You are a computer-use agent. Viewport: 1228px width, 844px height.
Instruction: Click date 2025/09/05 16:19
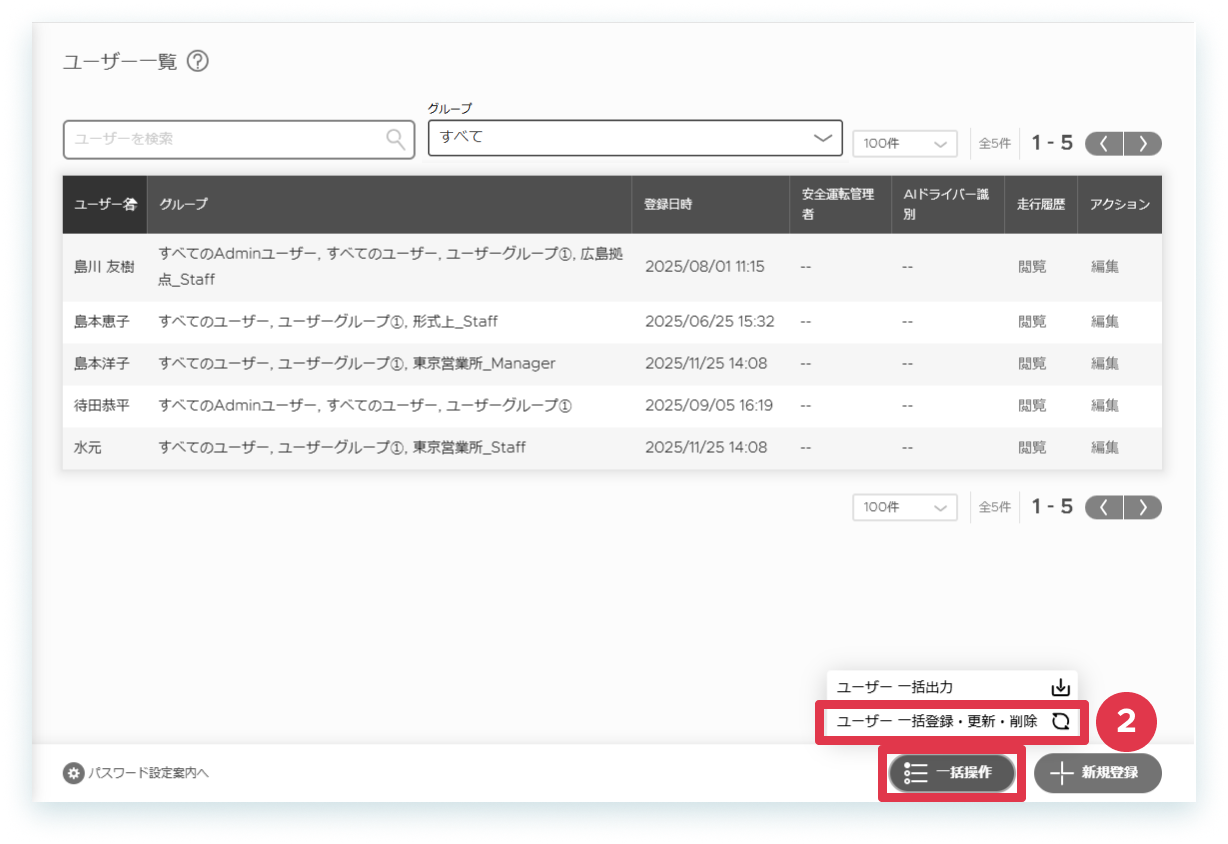point(709,406)
